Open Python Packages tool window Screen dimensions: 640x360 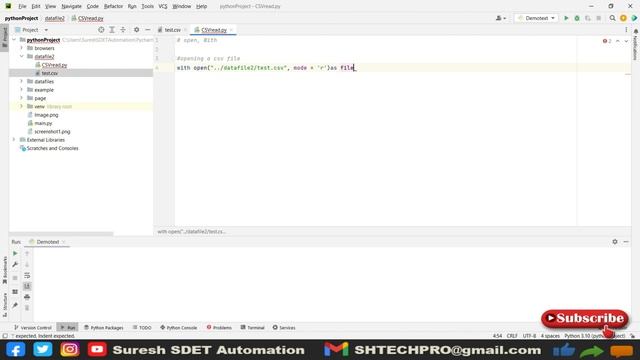click(x=103, y=327)
